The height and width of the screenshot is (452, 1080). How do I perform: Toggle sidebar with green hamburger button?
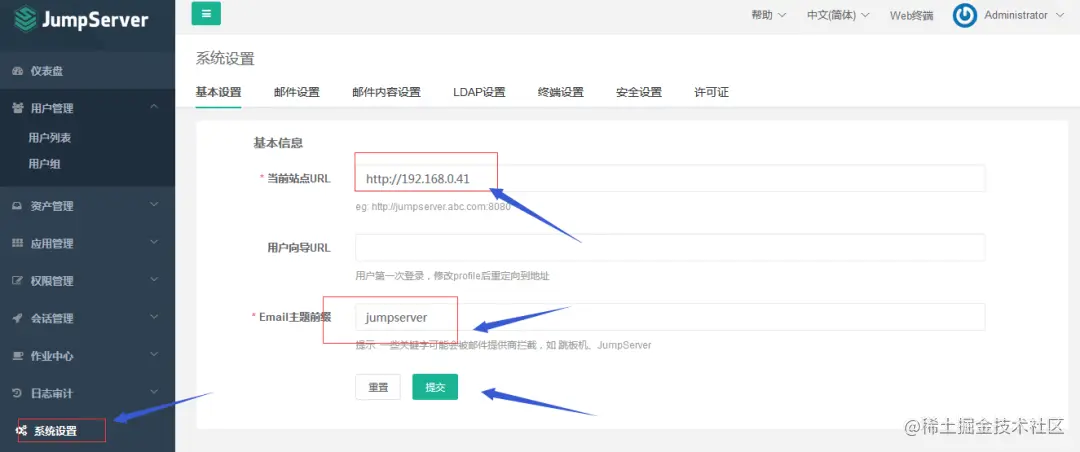coord(206,14)
